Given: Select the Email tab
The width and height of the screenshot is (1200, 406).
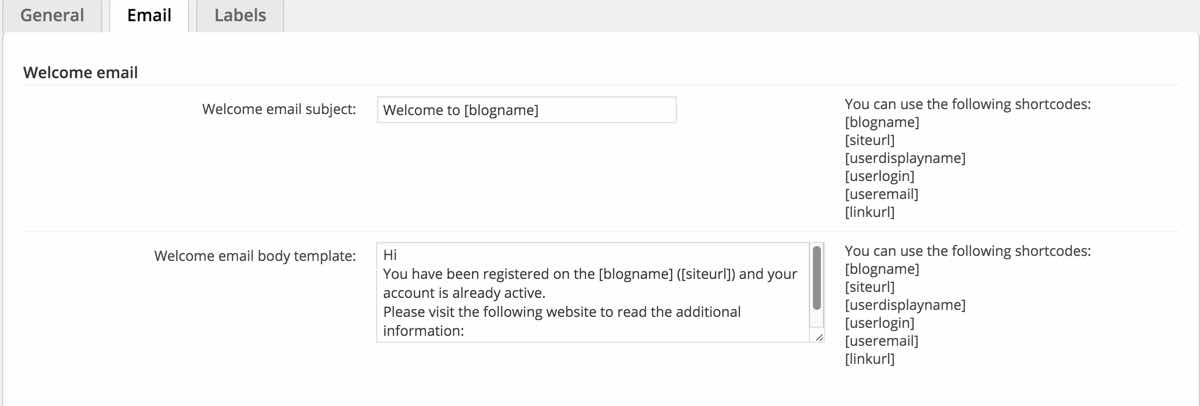Looking at the screenshot, I should (149, 16).
